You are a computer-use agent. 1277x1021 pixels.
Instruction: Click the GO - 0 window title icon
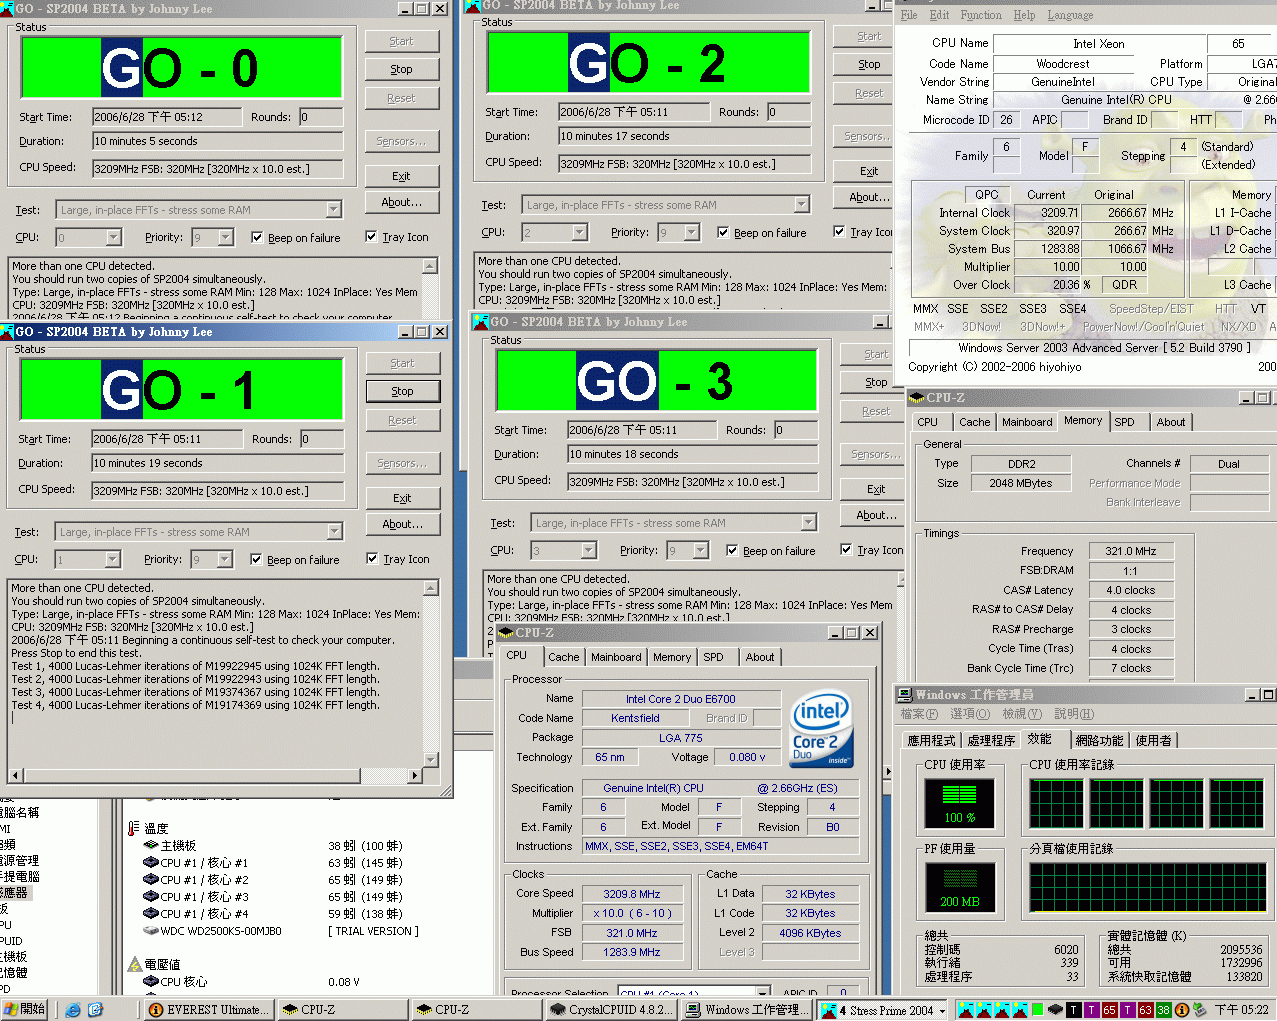(x=7, y=9)
